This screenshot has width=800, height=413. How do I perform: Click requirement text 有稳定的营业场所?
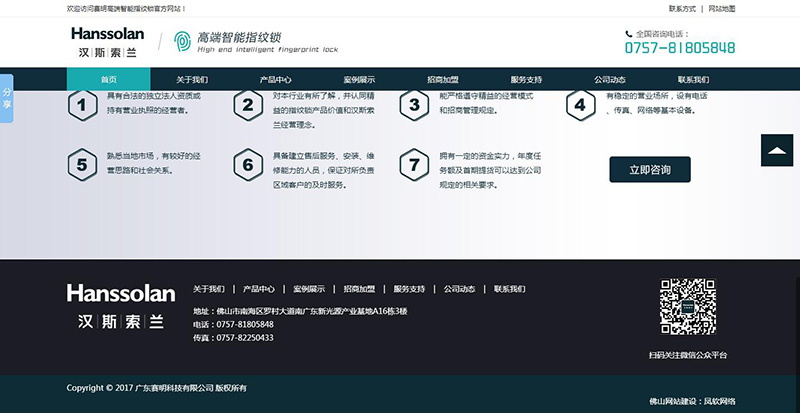657,103
